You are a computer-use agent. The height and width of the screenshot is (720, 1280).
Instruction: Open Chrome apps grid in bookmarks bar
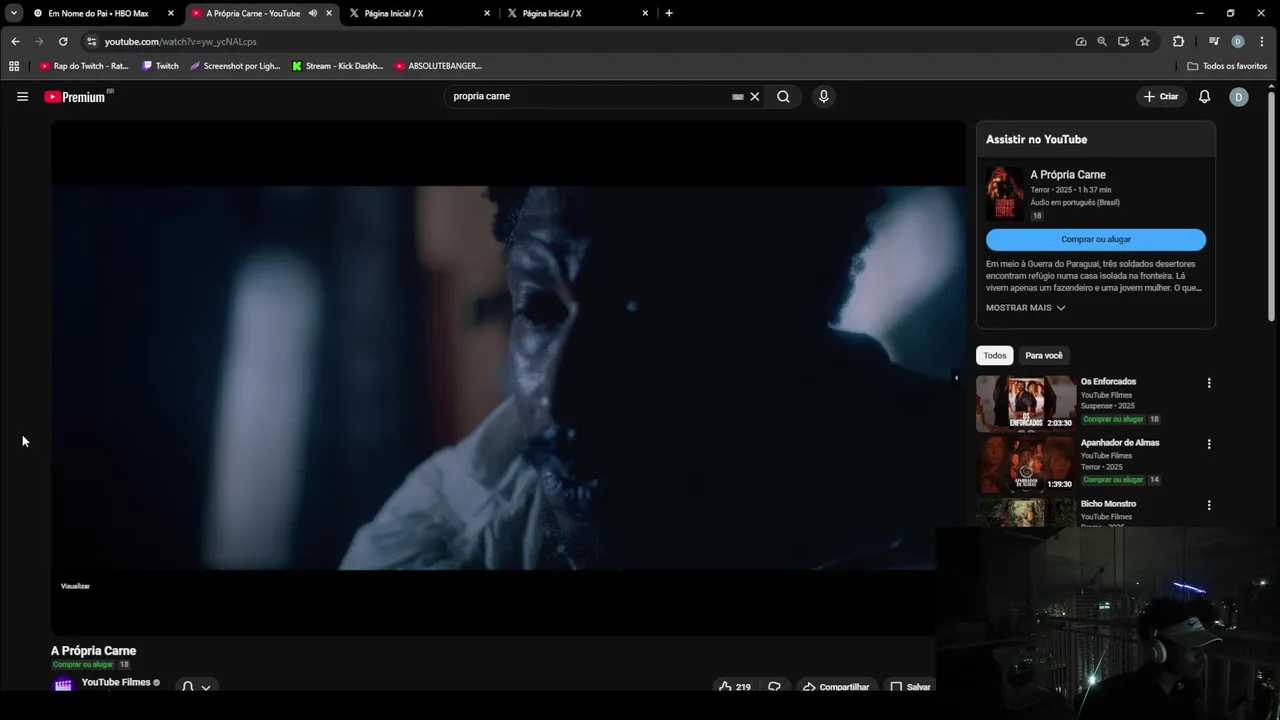[14, 66]
